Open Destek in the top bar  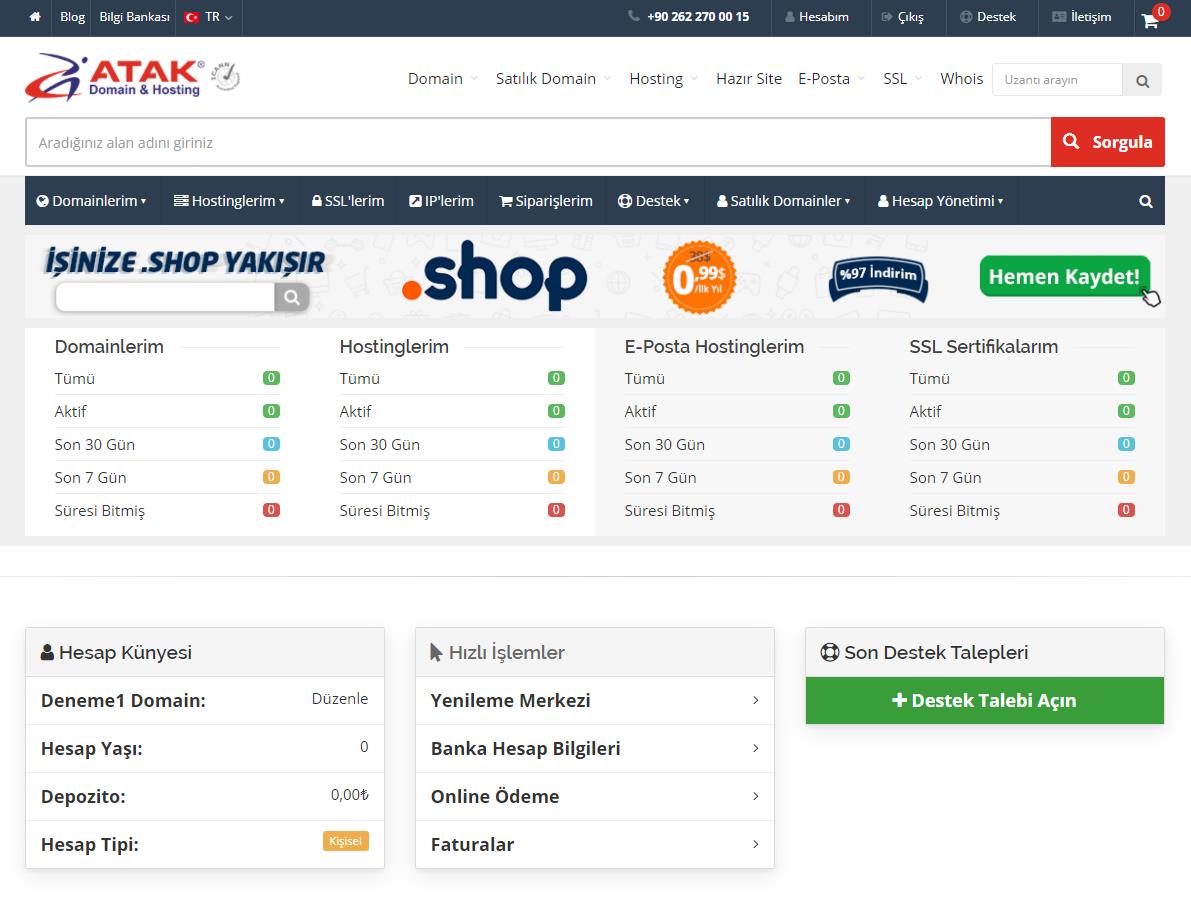[987, 17]
